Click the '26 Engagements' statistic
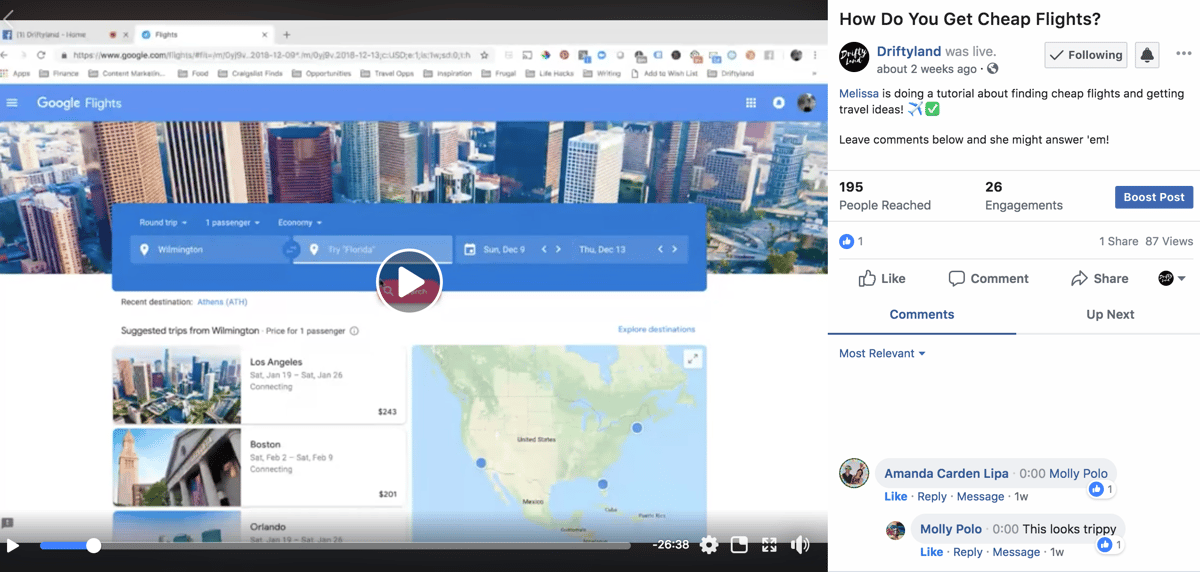The width and height of the screenshot is (1200, 572). point(1024,196)
